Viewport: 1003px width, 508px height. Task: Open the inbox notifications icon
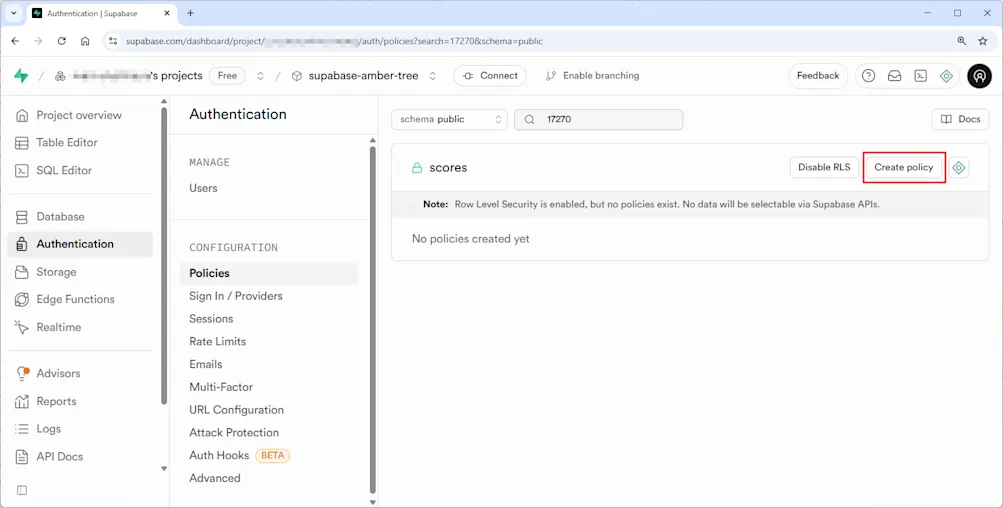click(894, 75)
